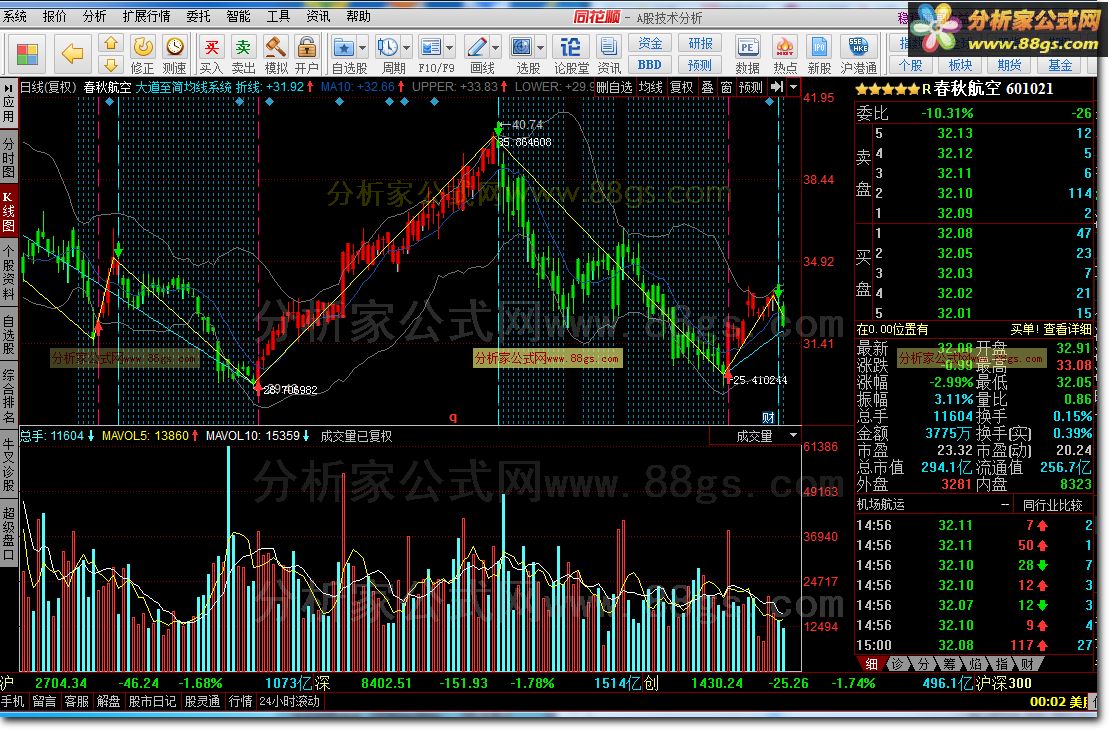Open the 数据 PE data icon
The width and height of the screenshot is (1110, 730).
[748, 55]
